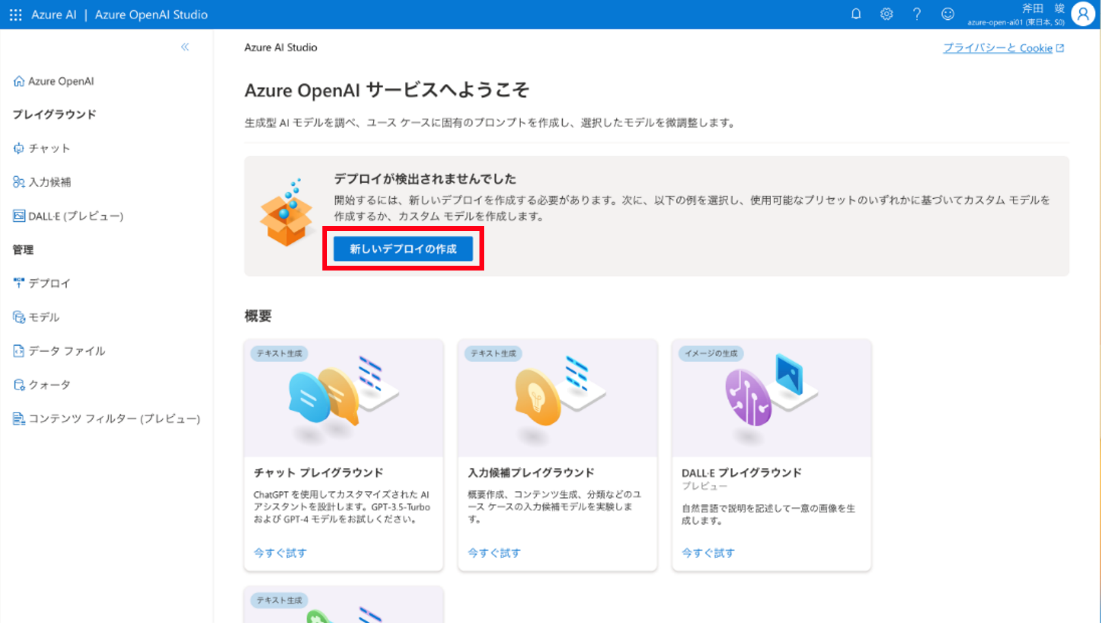Click 今すぐ試す under DALL·E プレイグラウンド

point(708,553)
